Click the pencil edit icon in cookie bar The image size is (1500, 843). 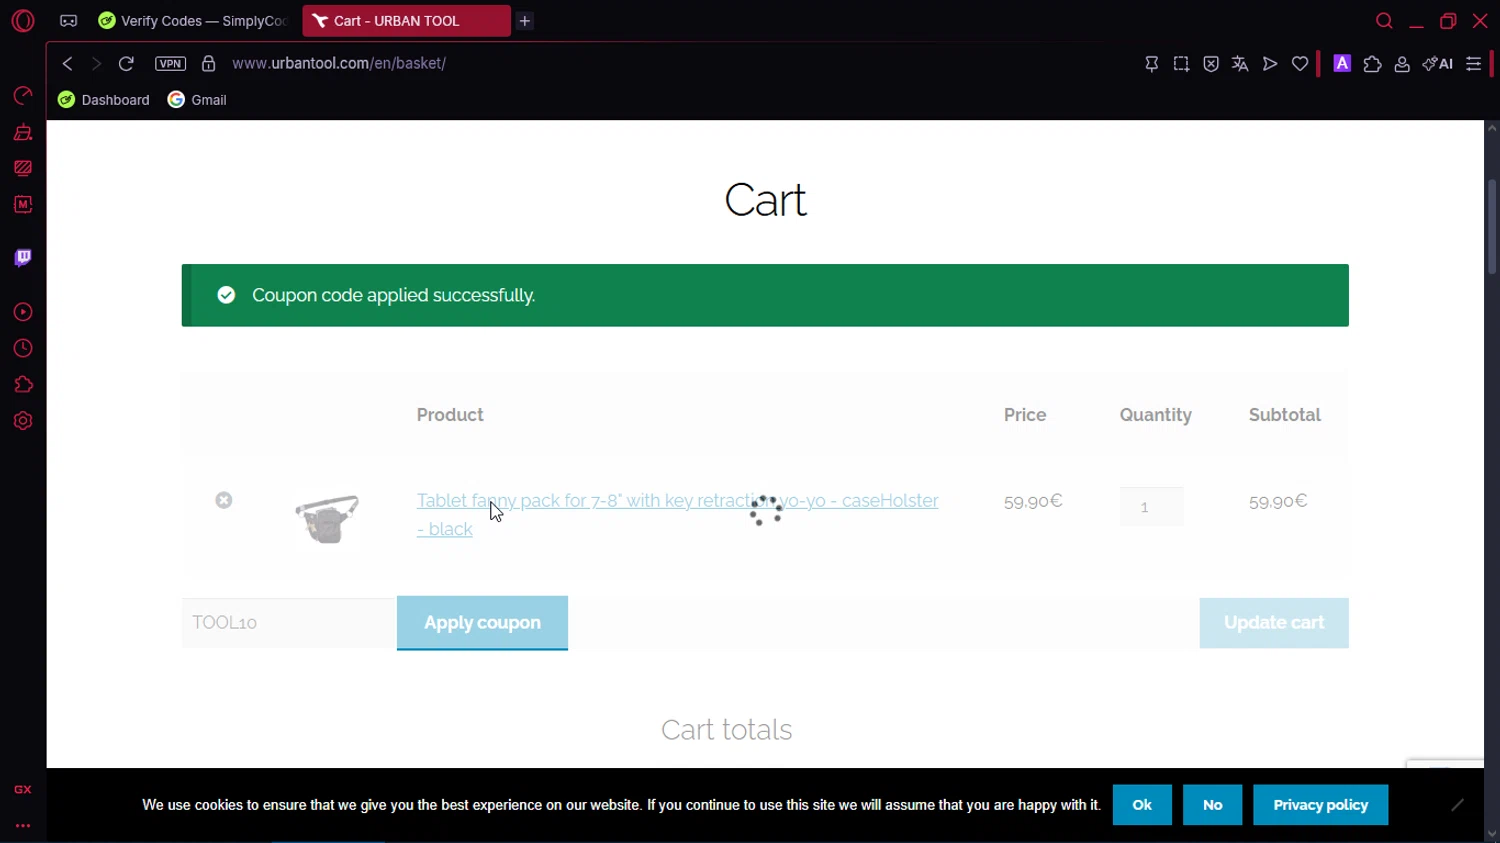tap(1458, 805)
